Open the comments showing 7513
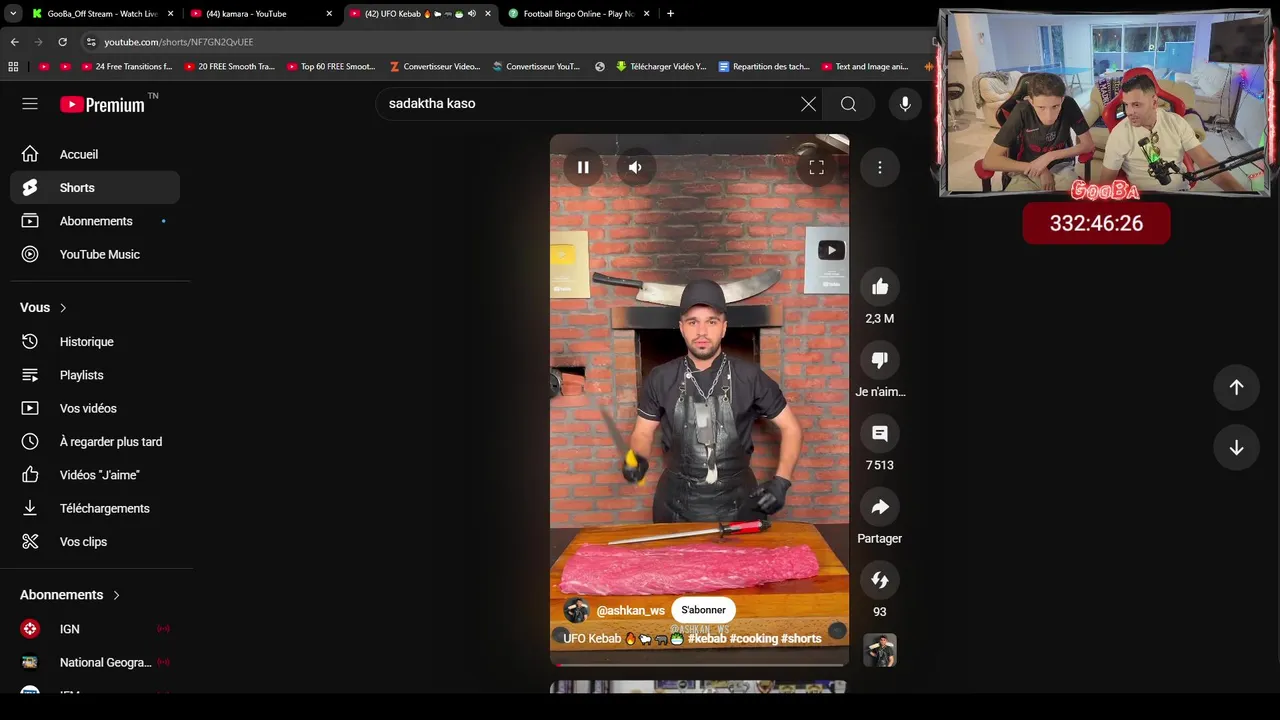The width and height of the screenshot is (1280, 720). (880, 434)
